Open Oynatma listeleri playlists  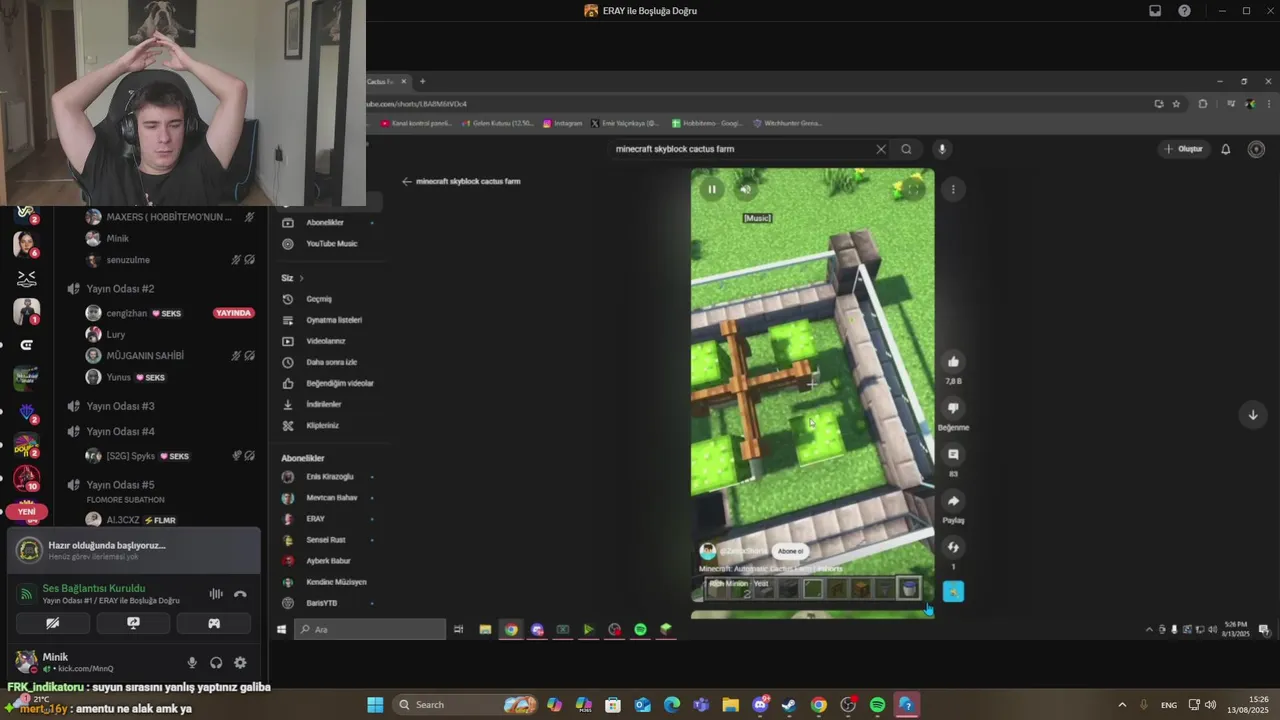334,320
